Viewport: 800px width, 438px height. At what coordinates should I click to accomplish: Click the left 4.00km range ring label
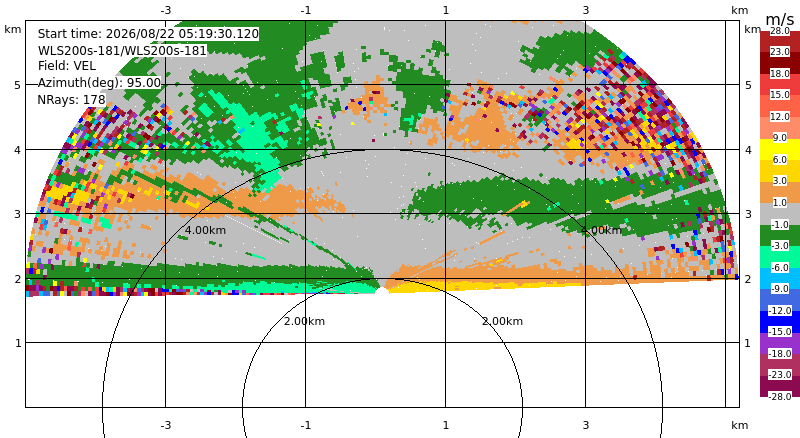205,230
